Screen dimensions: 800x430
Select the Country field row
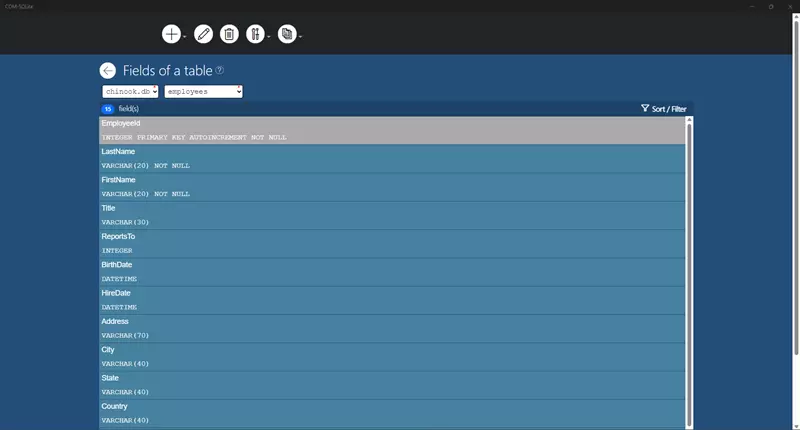[x=392, y=413]
